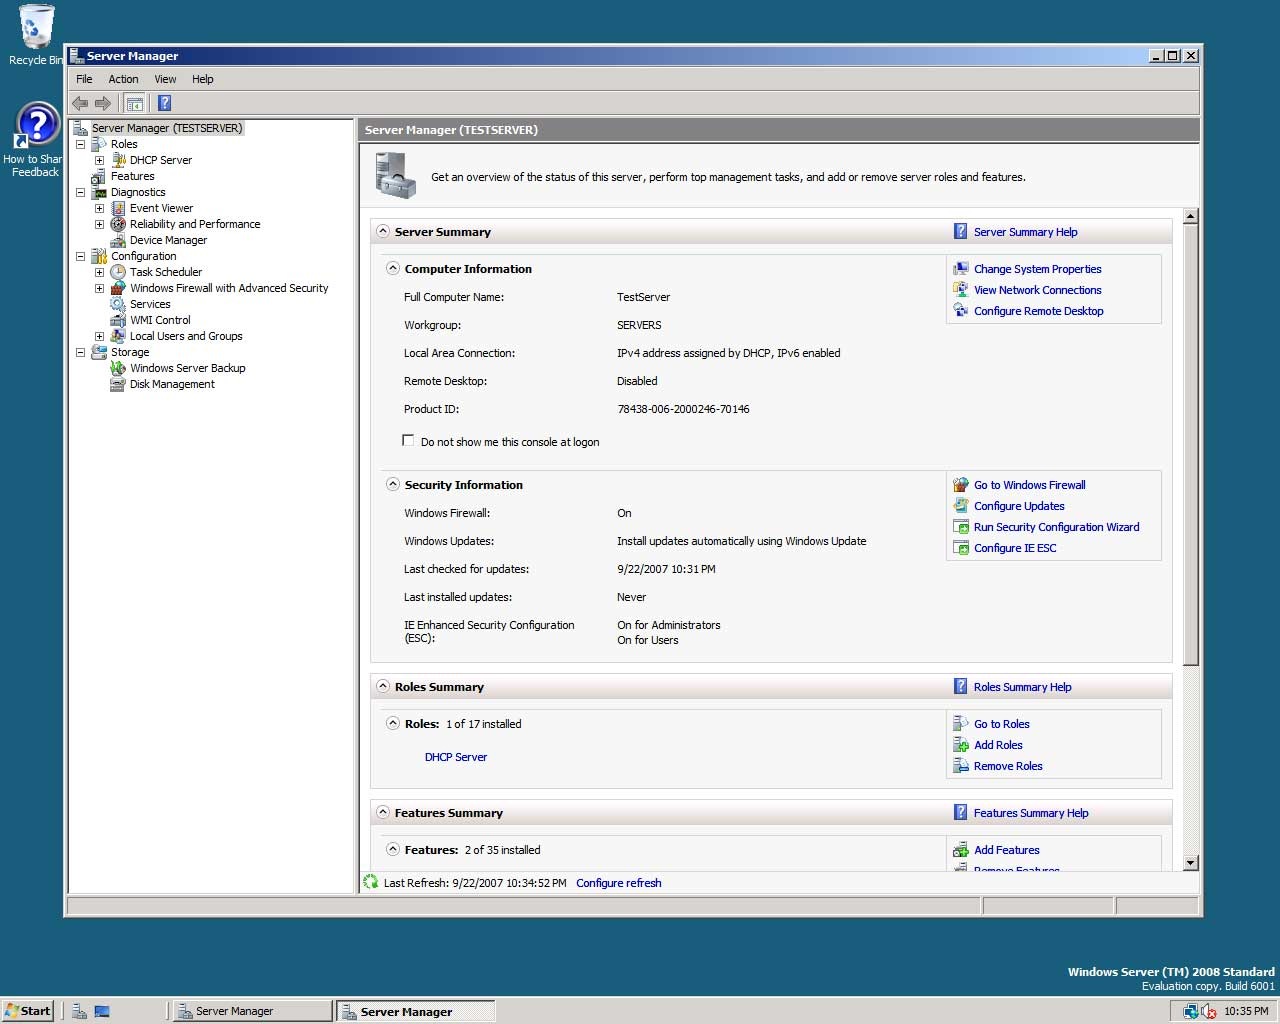Open the Roles Summary Help link
1280x1024 pixels.
[x=1022, y=687]
